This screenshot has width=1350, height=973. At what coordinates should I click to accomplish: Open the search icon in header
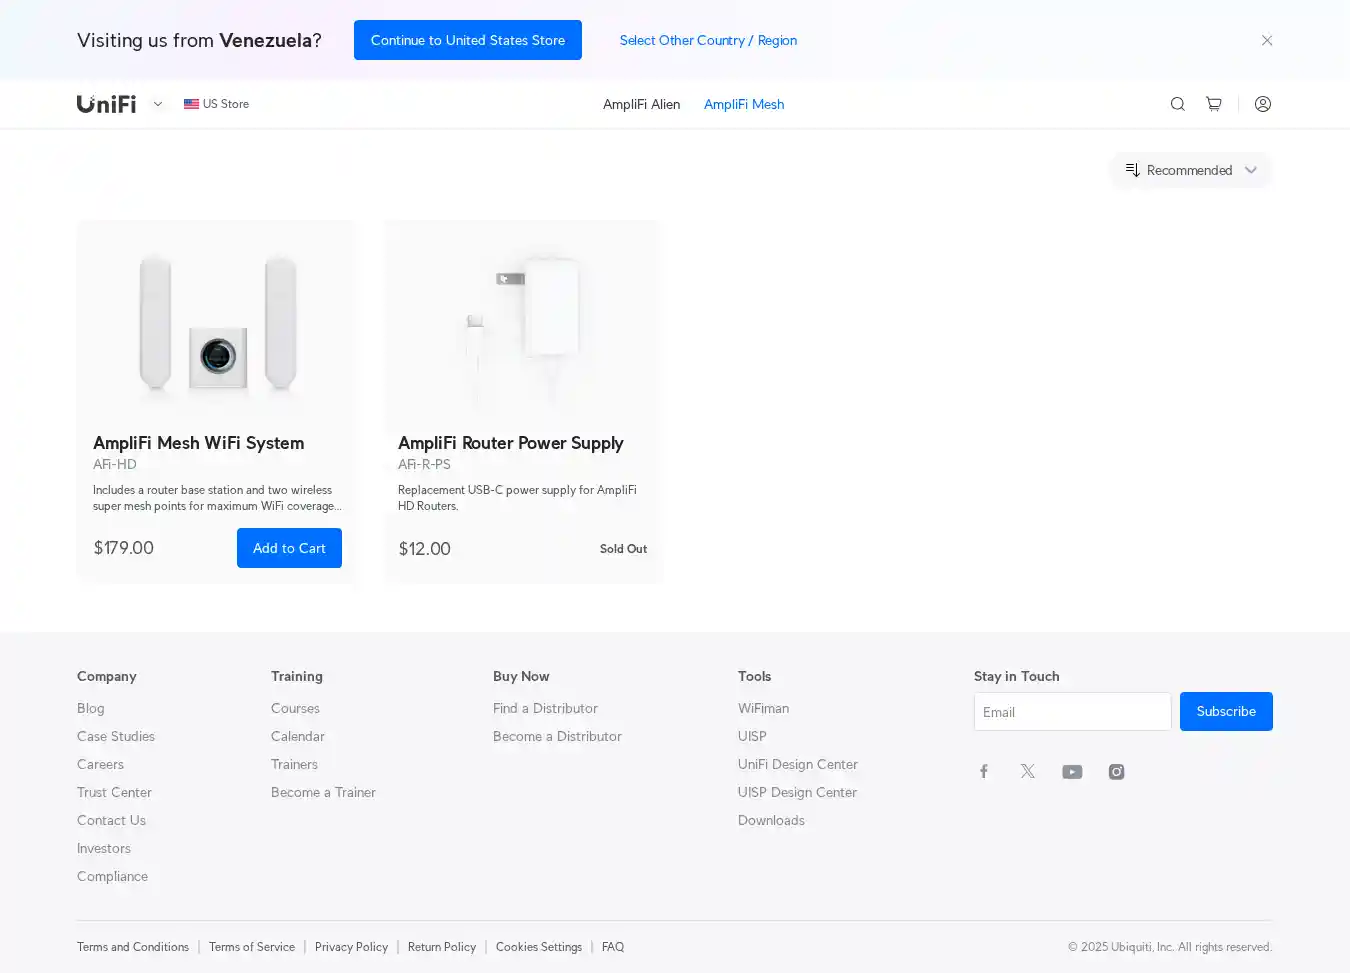[1177, 104]
